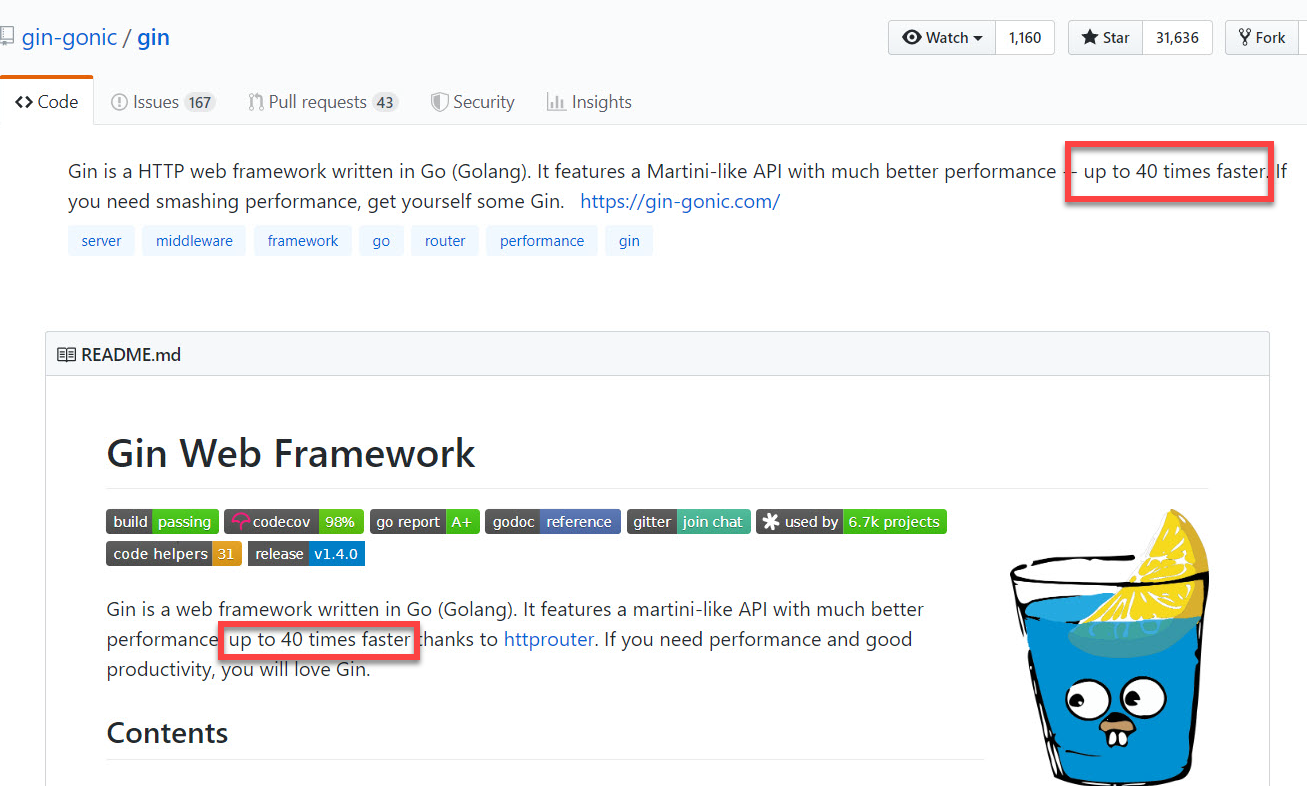Click the Code tab angle-brackets icon
The width and height of the screenshot is (1307, 786).
[x=24, y=102]
